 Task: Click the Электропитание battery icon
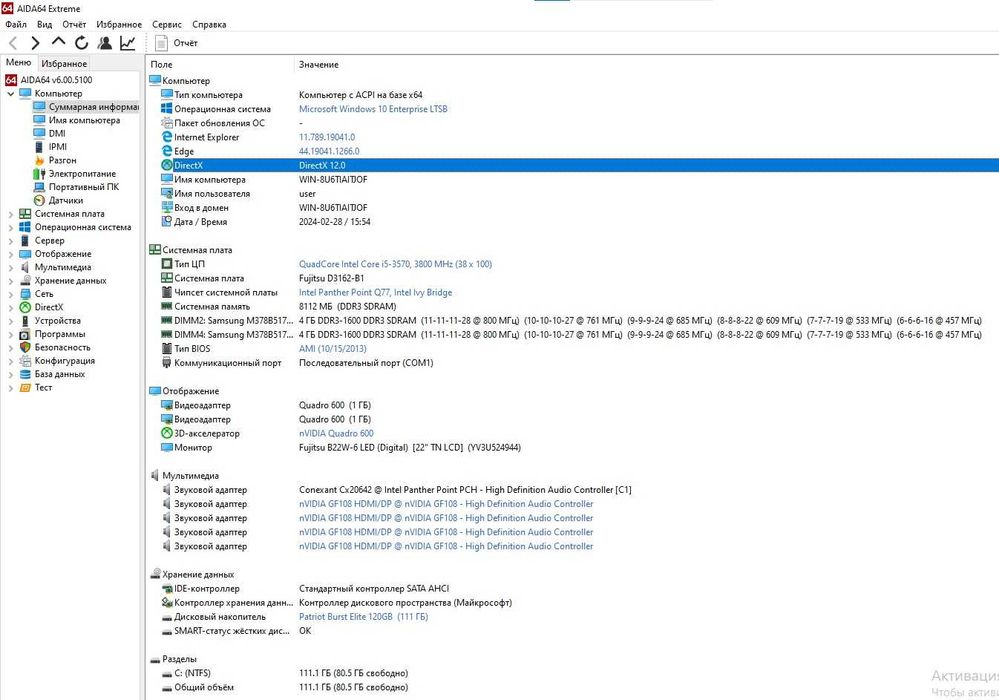click(x=39, y=174)
